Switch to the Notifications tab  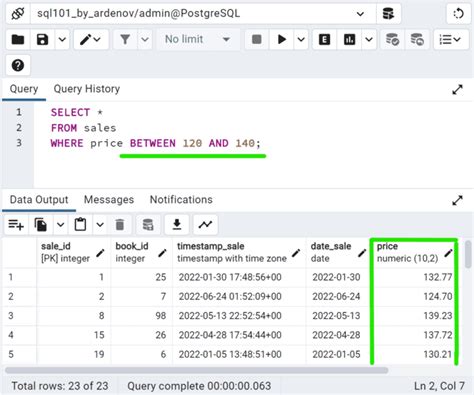click(x=181, y=200)
